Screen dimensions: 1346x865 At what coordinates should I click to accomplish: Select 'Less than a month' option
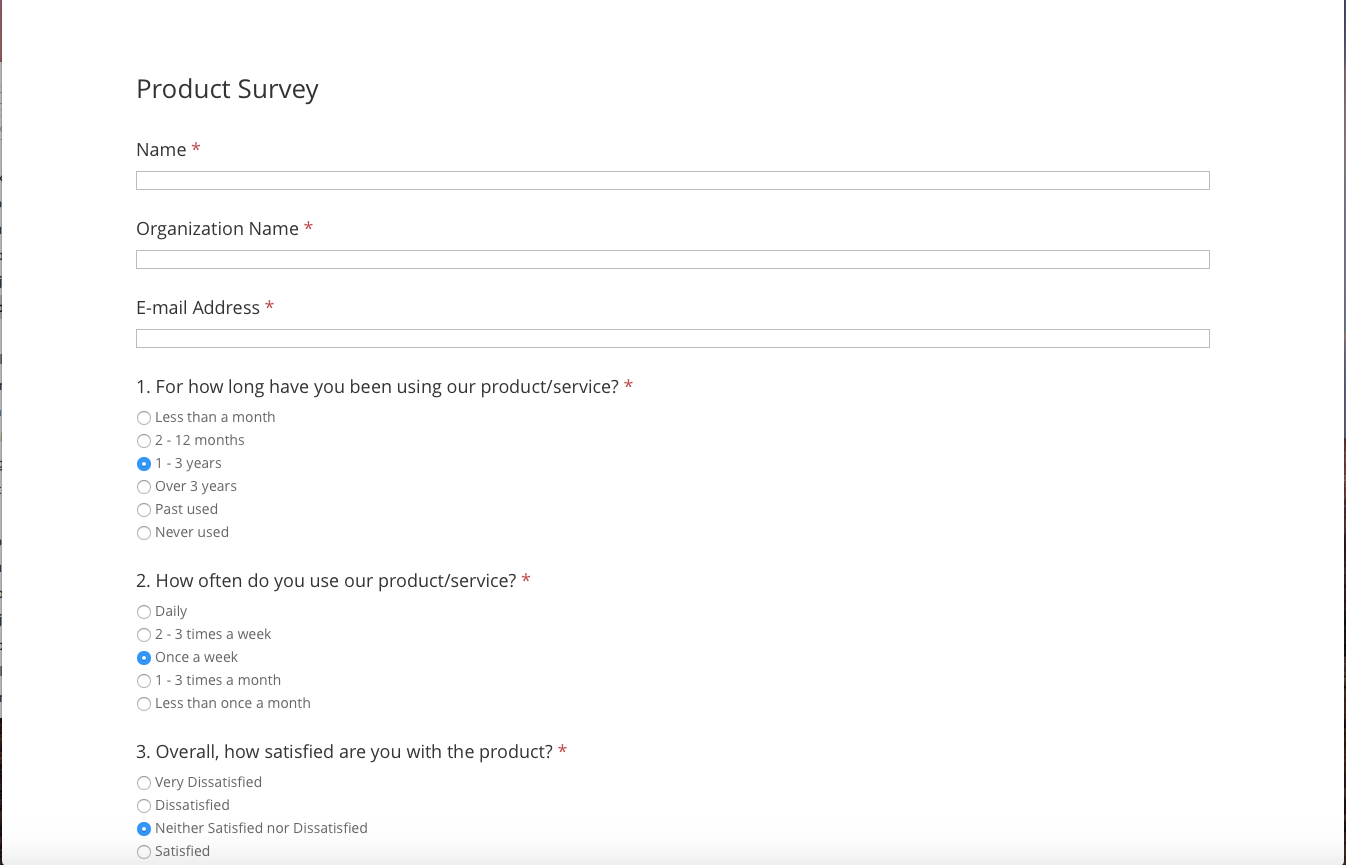[144, 418]
